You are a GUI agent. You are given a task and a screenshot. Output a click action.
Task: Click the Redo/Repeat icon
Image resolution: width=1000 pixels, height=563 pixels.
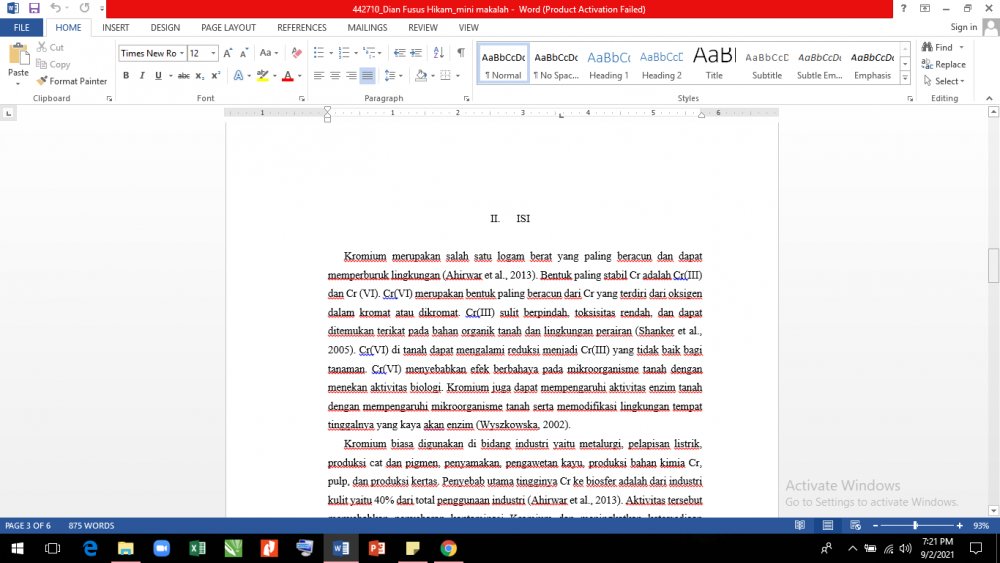tap(84, 8)
